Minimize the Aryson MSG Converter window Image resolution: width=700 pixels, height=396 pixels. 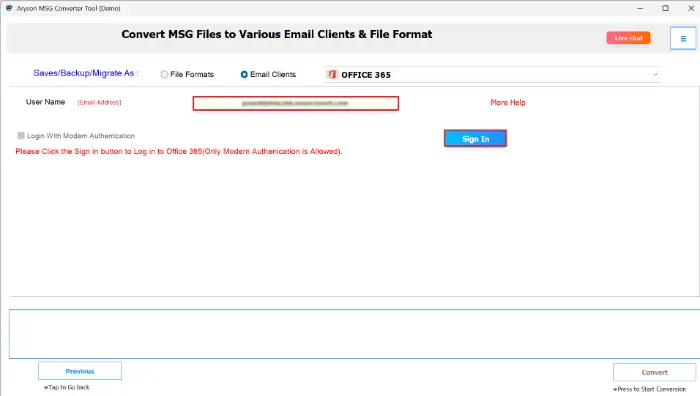click(x=640, y=8)
